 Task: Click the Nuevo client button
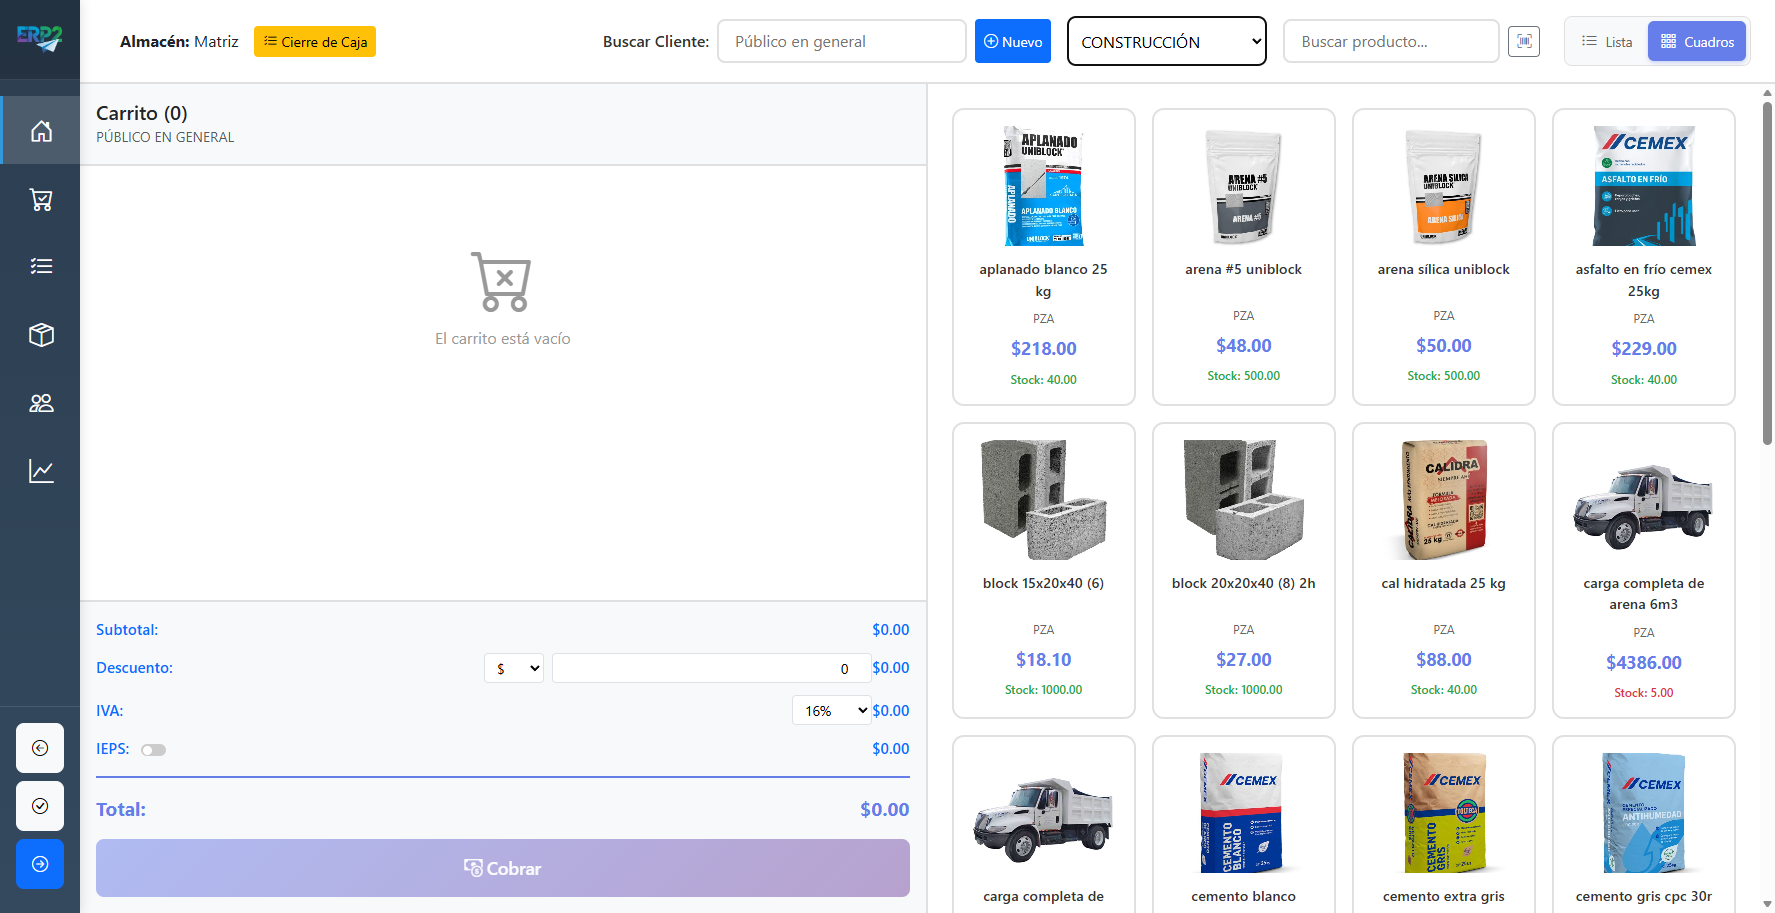point(1012,42)
